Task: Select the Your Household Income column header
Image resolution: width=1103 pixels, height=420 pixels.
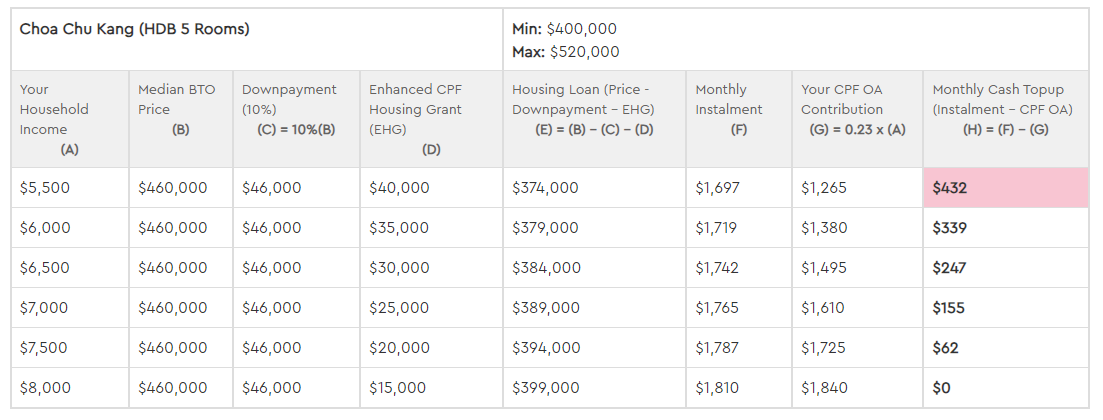Action: [70, 119]
